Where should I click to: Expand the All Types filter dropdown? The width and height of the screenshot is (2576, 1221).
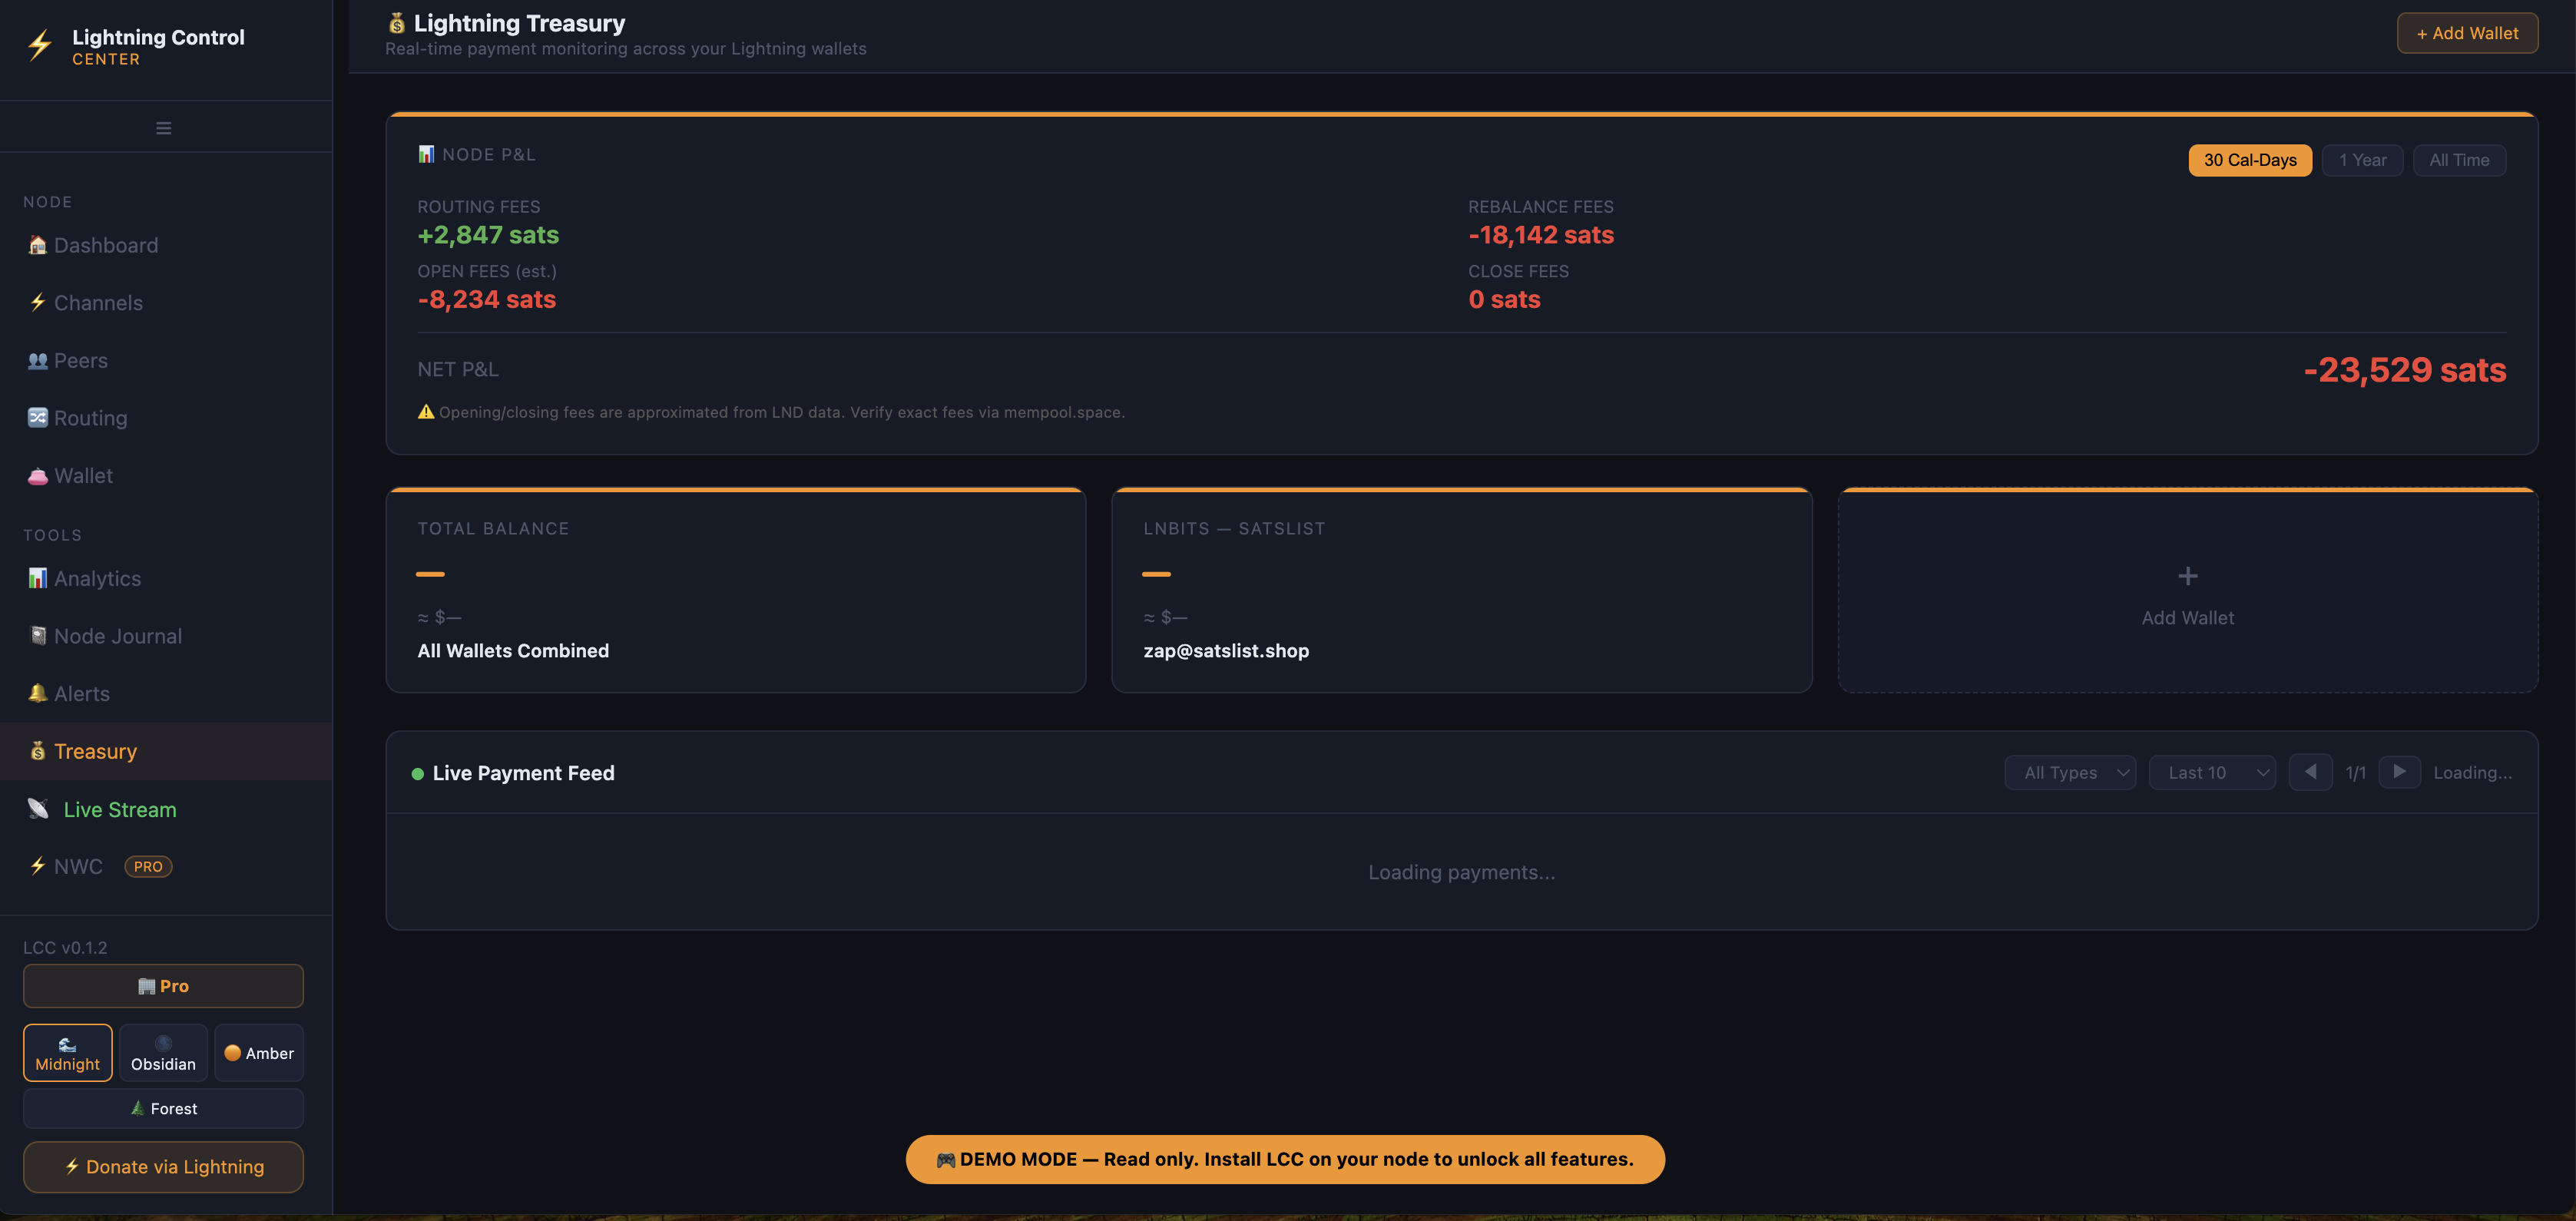[2070, 772]
